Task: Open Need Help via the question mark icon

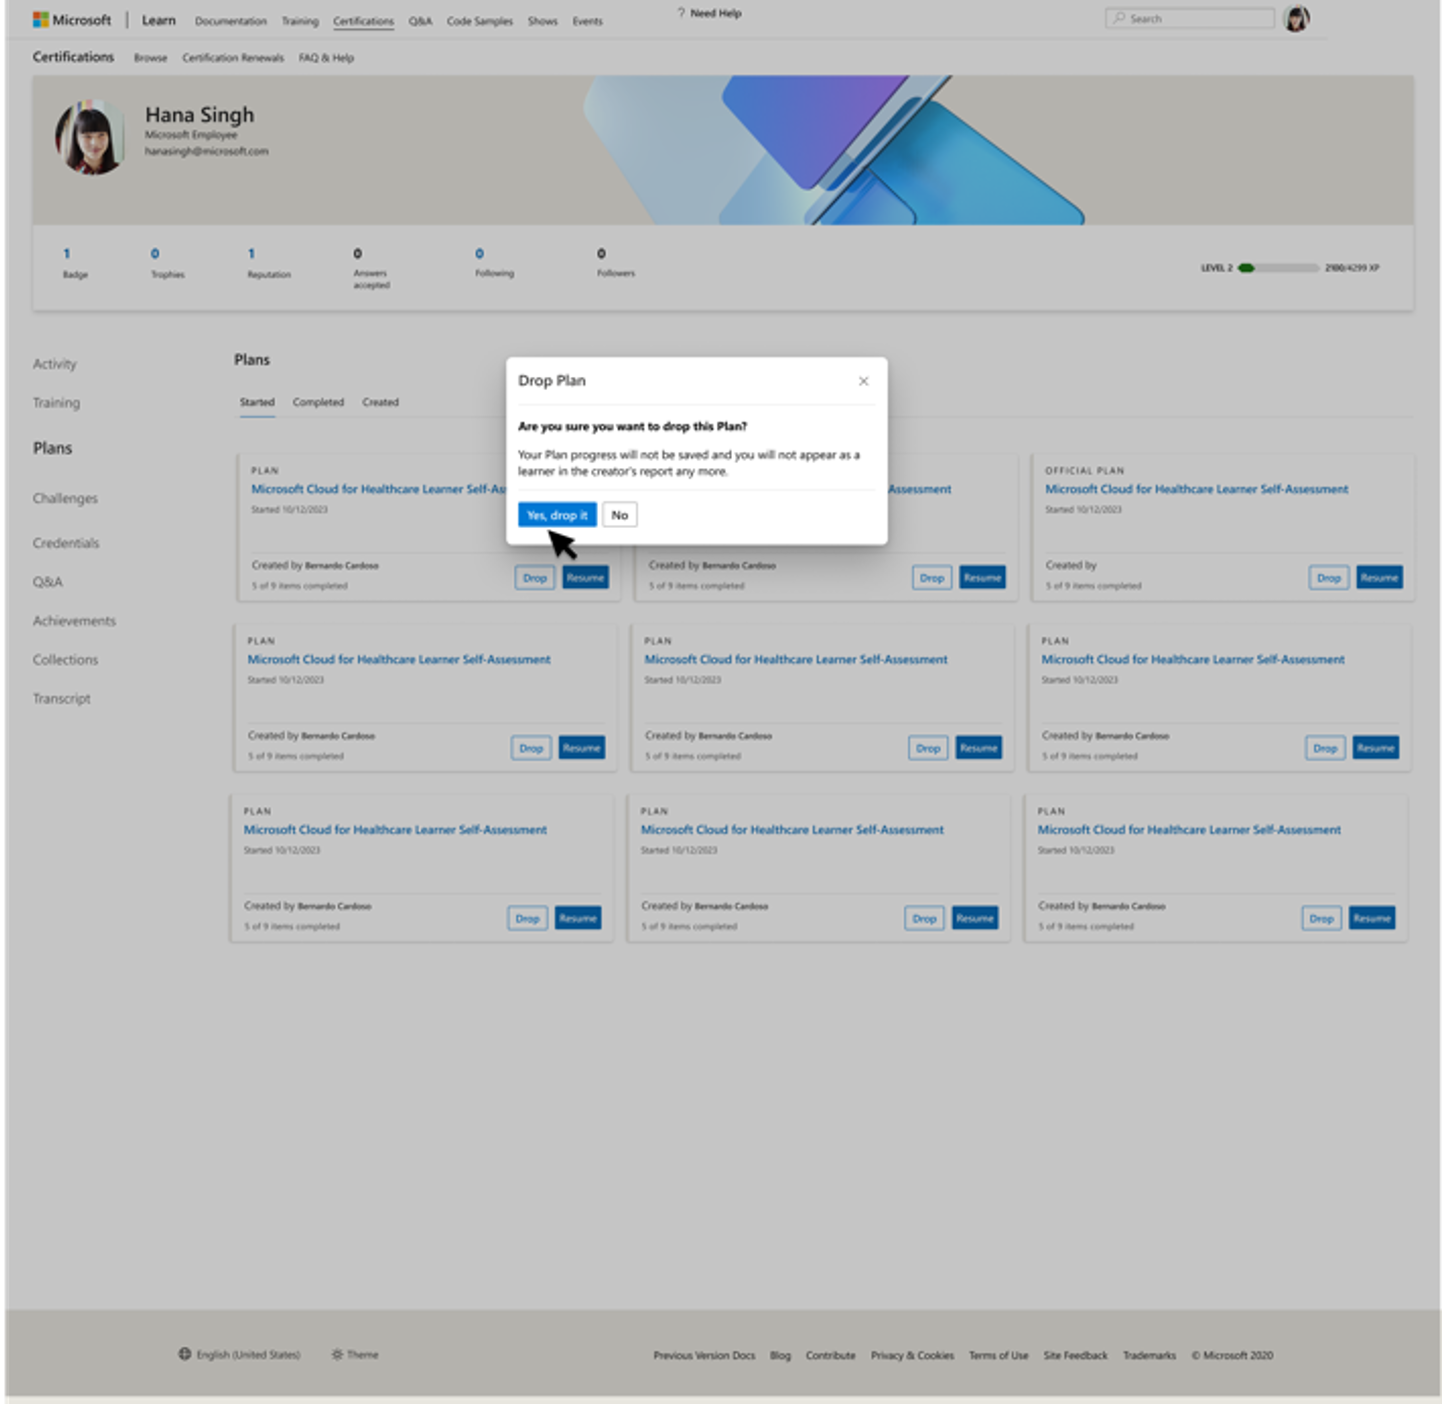Action: click(x=681, y=13)
